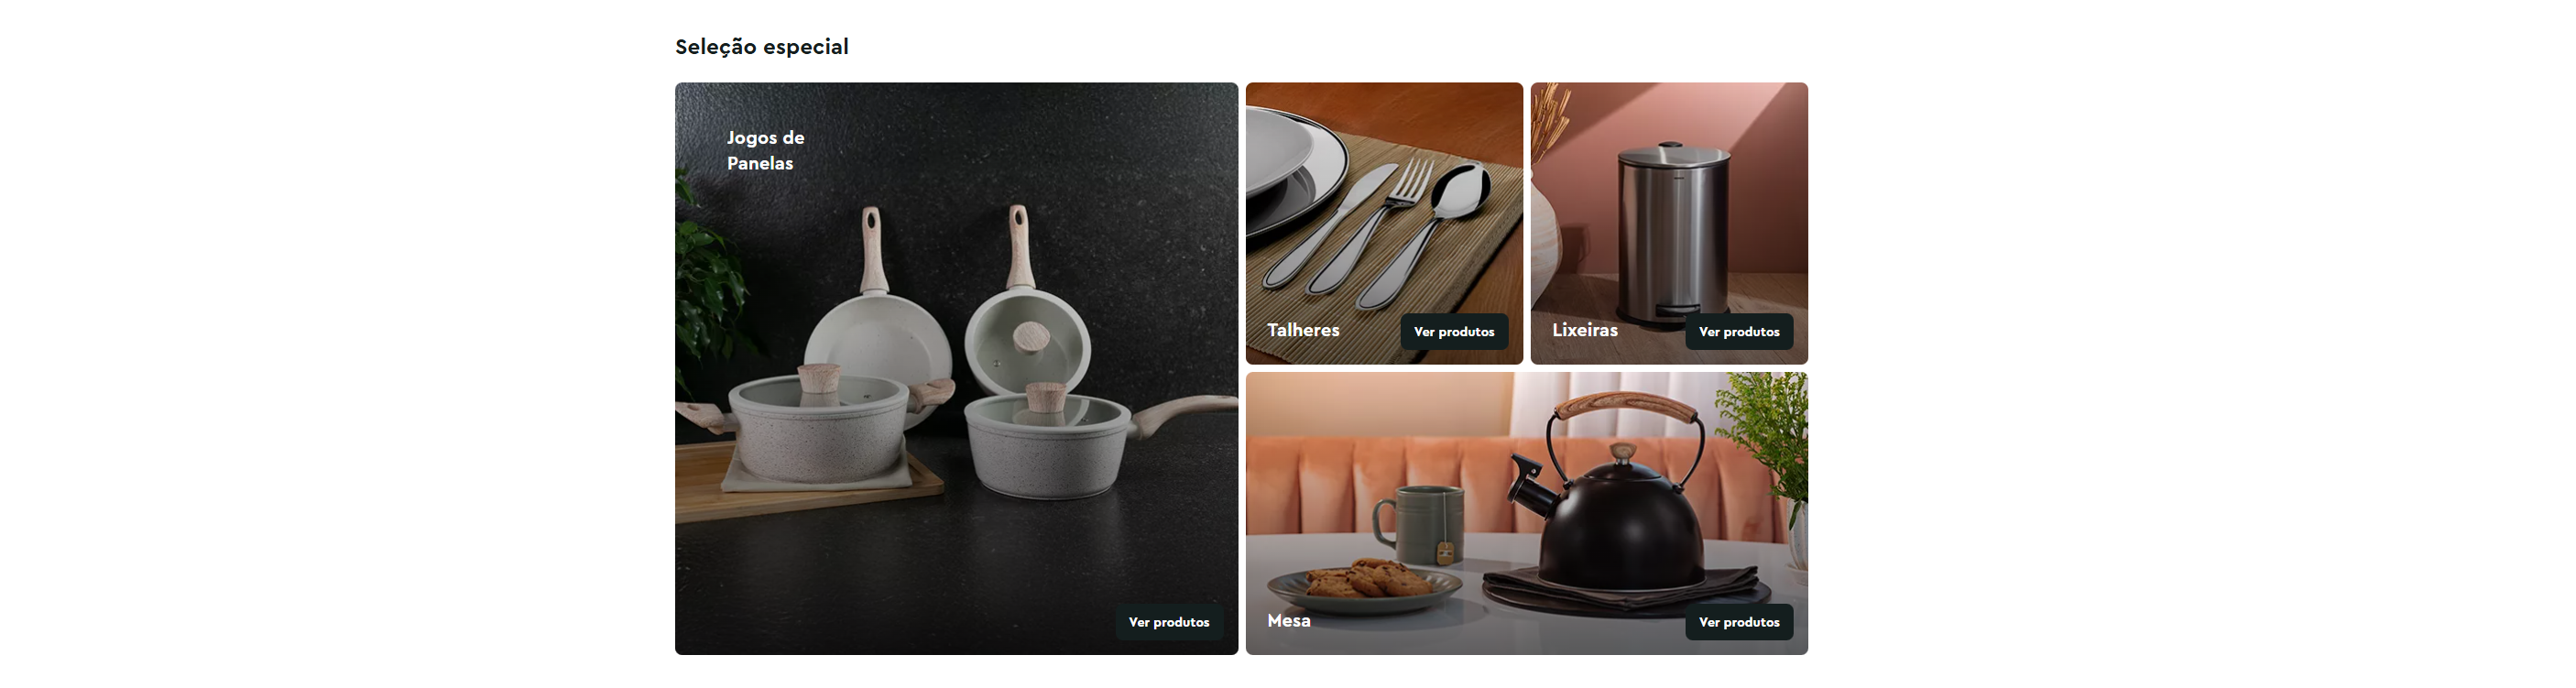
Task: Click Ver produtos on Mesa card
Action: [1739, 622]
